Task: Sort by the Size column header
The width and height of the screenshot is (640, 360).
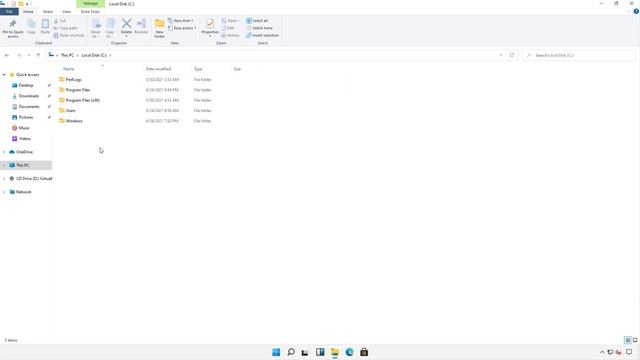Action: tap(237, 69)
